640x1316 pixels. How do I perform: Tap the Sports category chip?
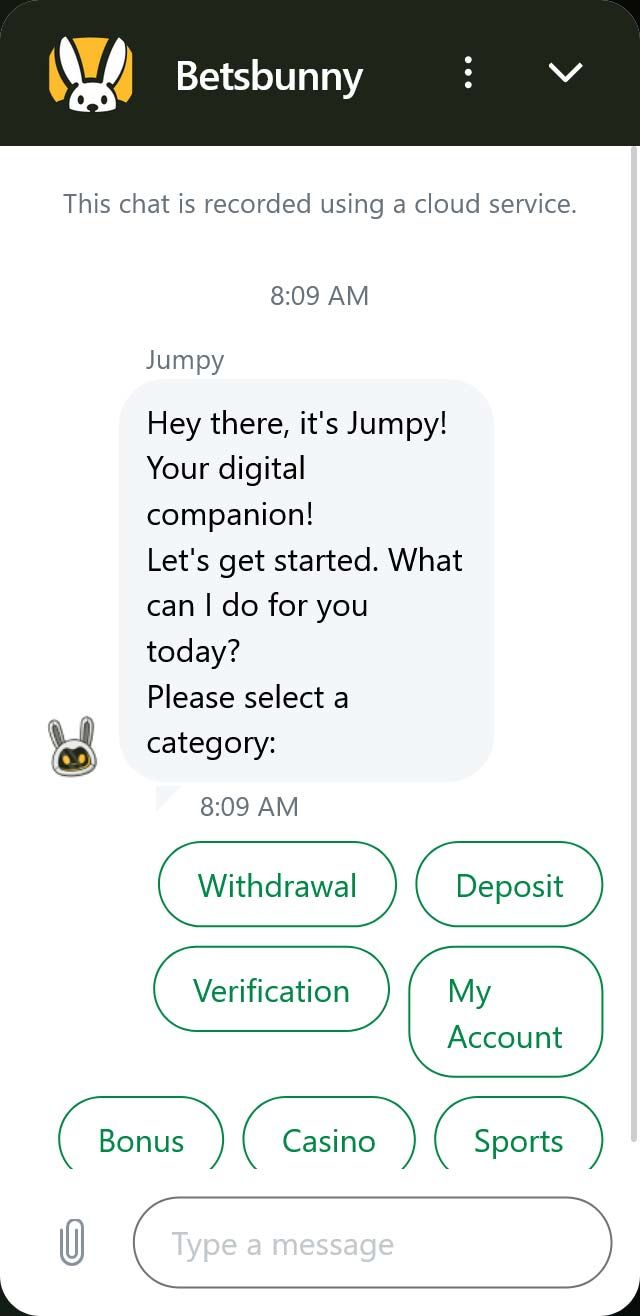(x=518, y=1133)
